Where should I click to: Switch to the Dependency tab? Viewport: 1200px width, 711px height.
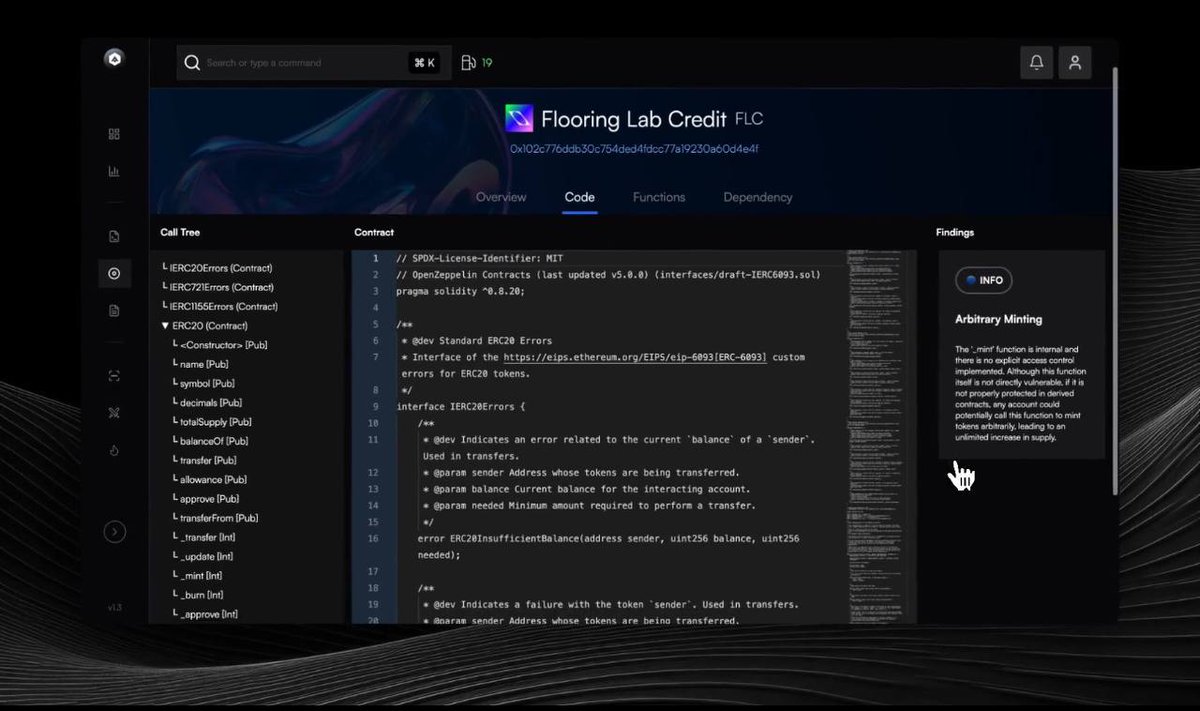coord(758,197)
